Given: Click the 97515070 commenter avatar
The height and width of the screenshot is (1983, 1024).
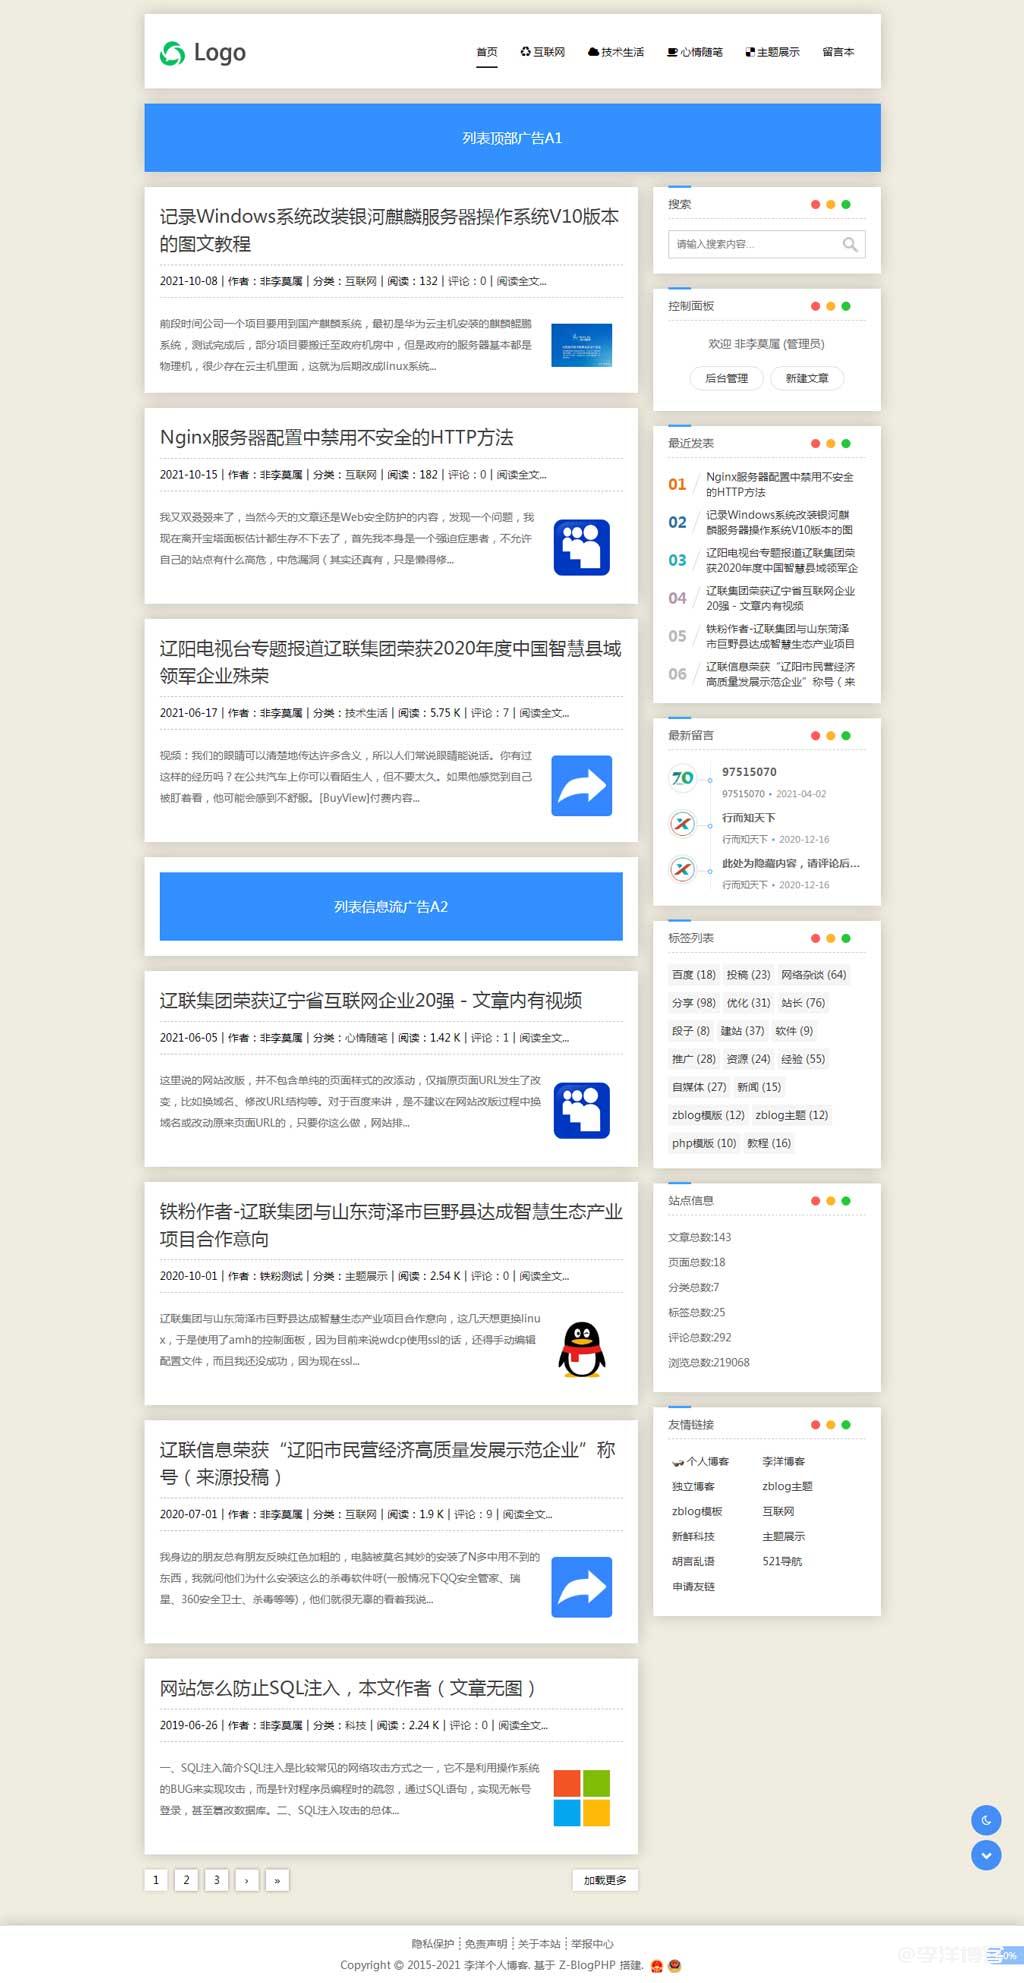Looking at the screenshot, I should [x=682, y=778].
